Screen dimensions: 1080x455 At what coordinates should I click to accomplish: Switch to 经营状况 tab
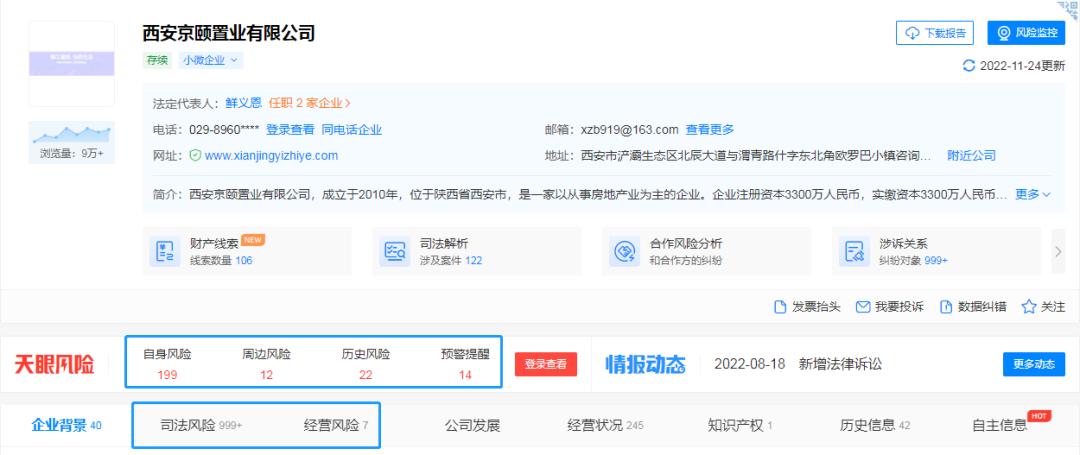point(605,425)
